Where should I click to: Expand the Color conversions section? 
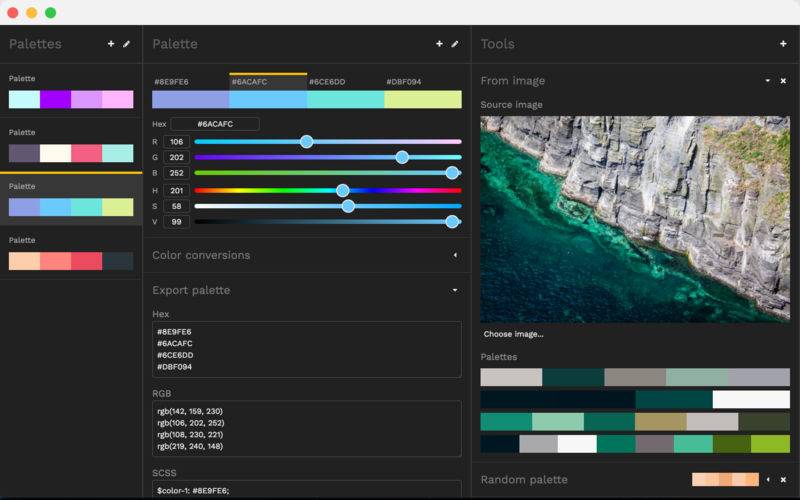tap(455, 255)
